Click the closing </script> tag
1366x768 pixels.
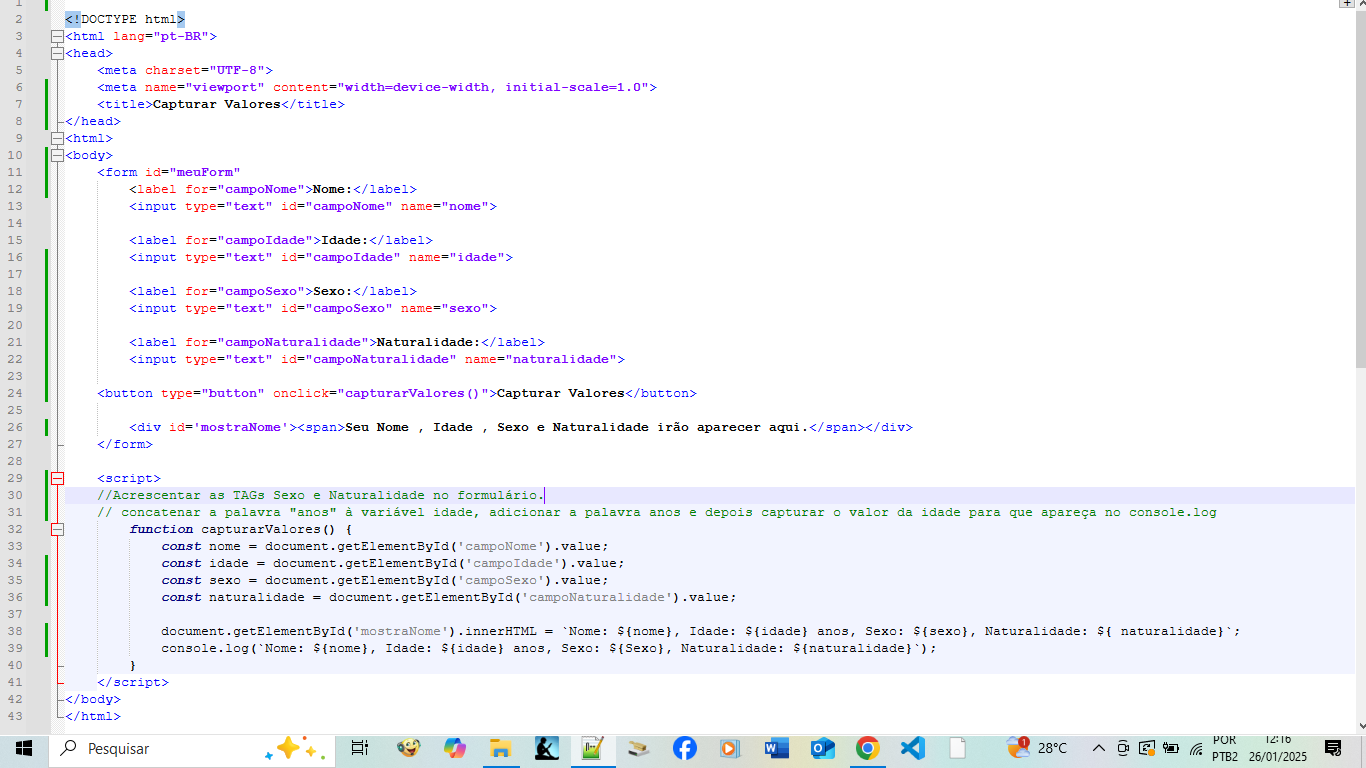tap(133, 682)
